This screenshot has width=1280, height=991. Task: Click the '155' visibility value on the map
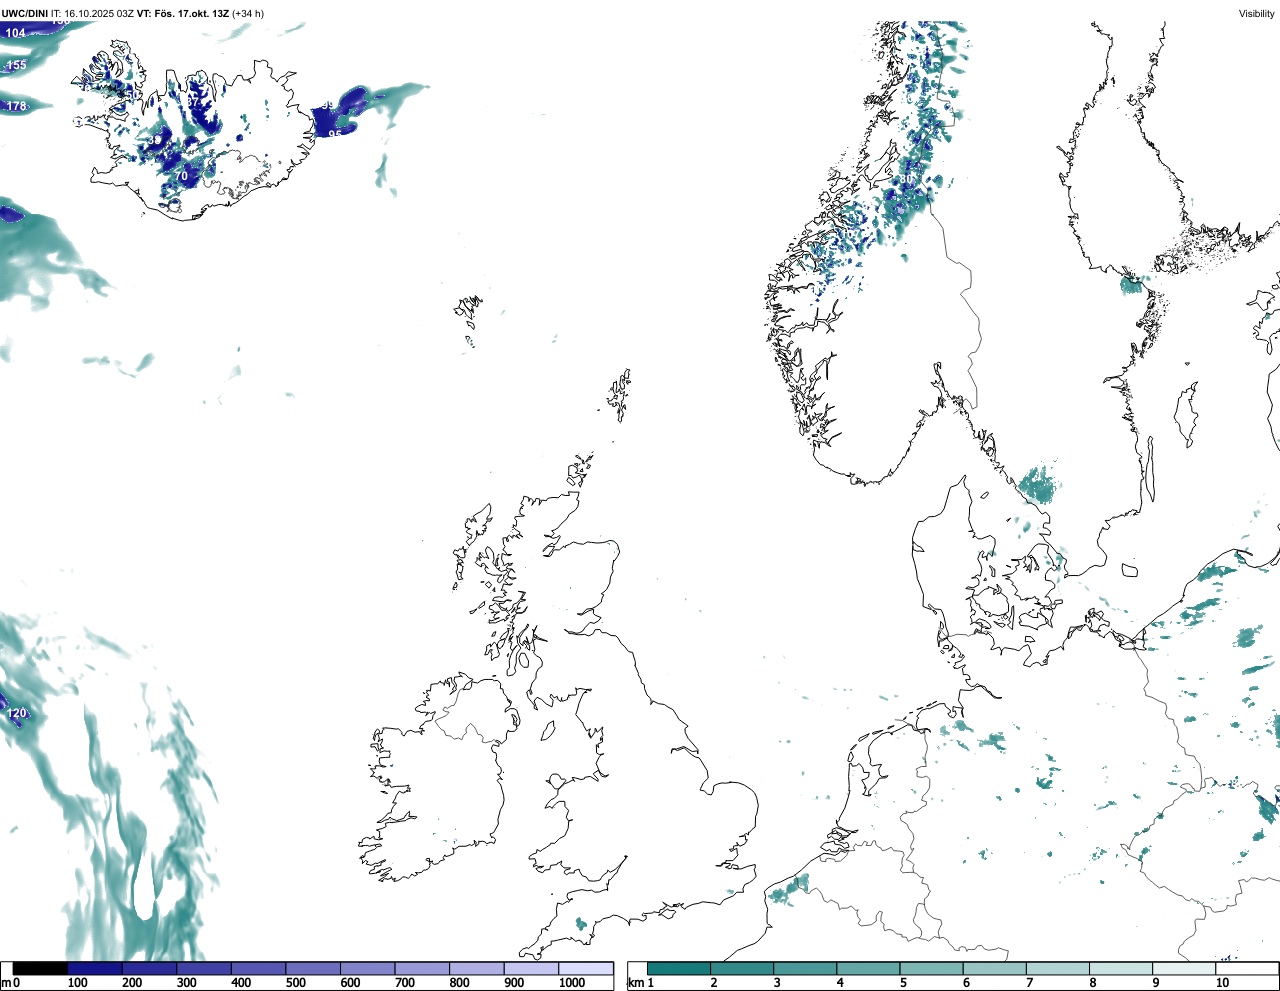(x=17, y=65)
